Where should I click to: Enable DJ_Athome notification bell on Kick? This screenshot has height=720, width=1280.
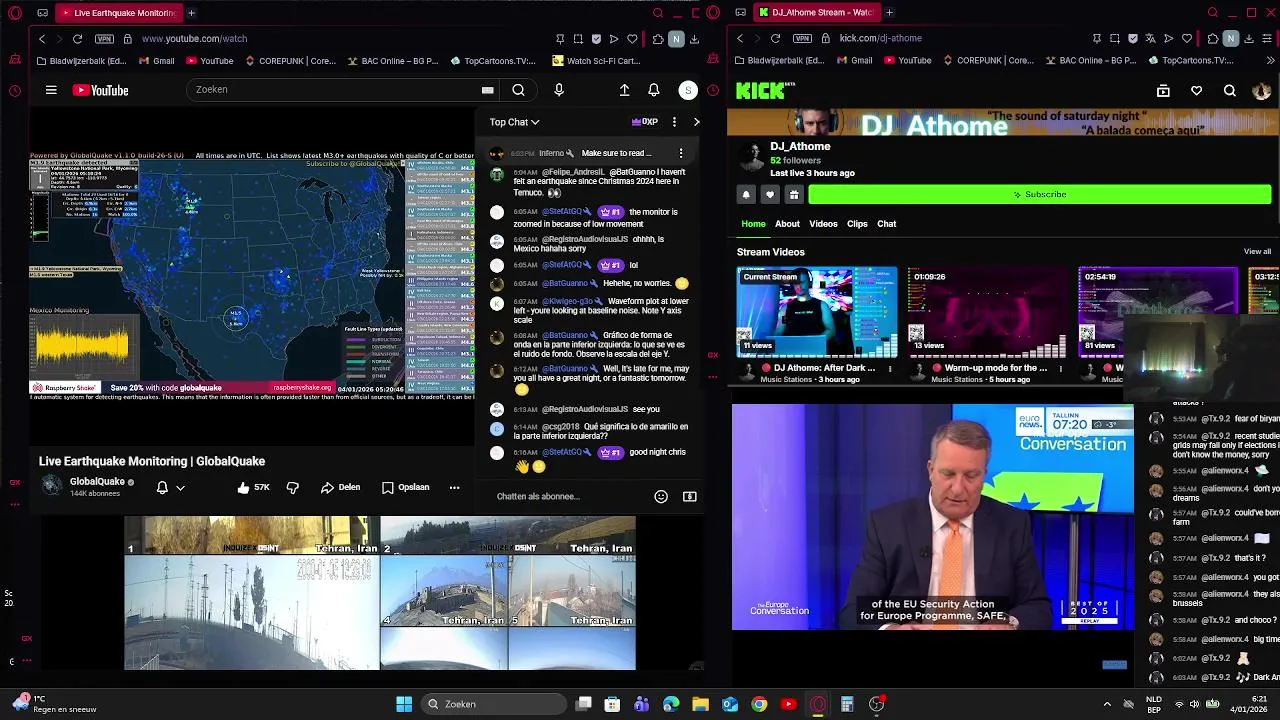[746, 195]
